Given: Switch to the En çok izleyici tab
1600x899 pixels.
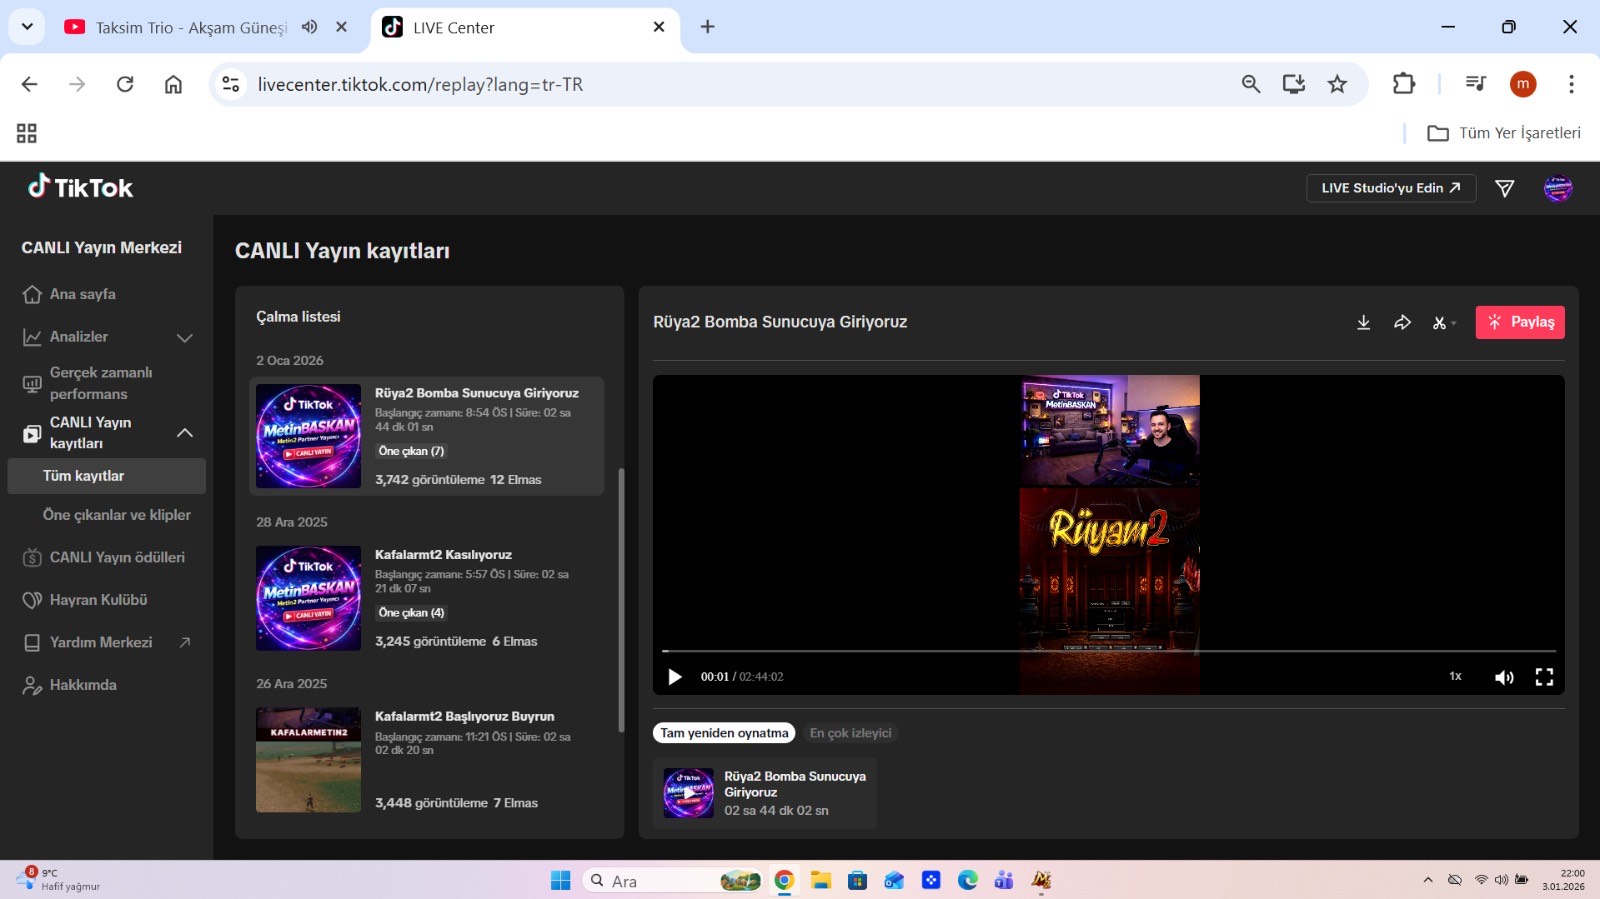Looking at the screenshot, I should pyautogui.click(x=850, y=733).
